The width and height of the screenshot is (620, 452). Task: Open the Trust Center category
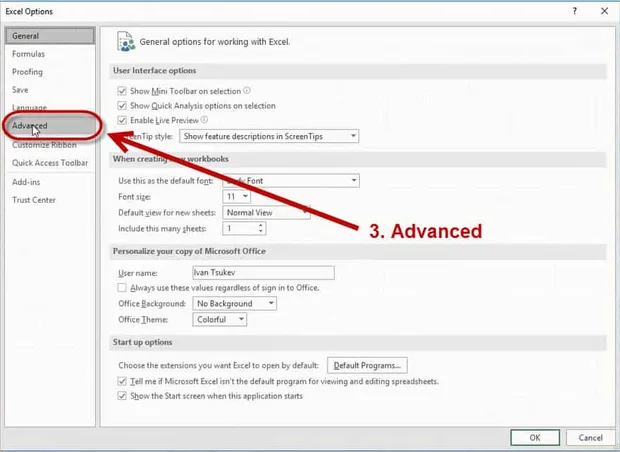pyautogui.click(x=34, y=200)
